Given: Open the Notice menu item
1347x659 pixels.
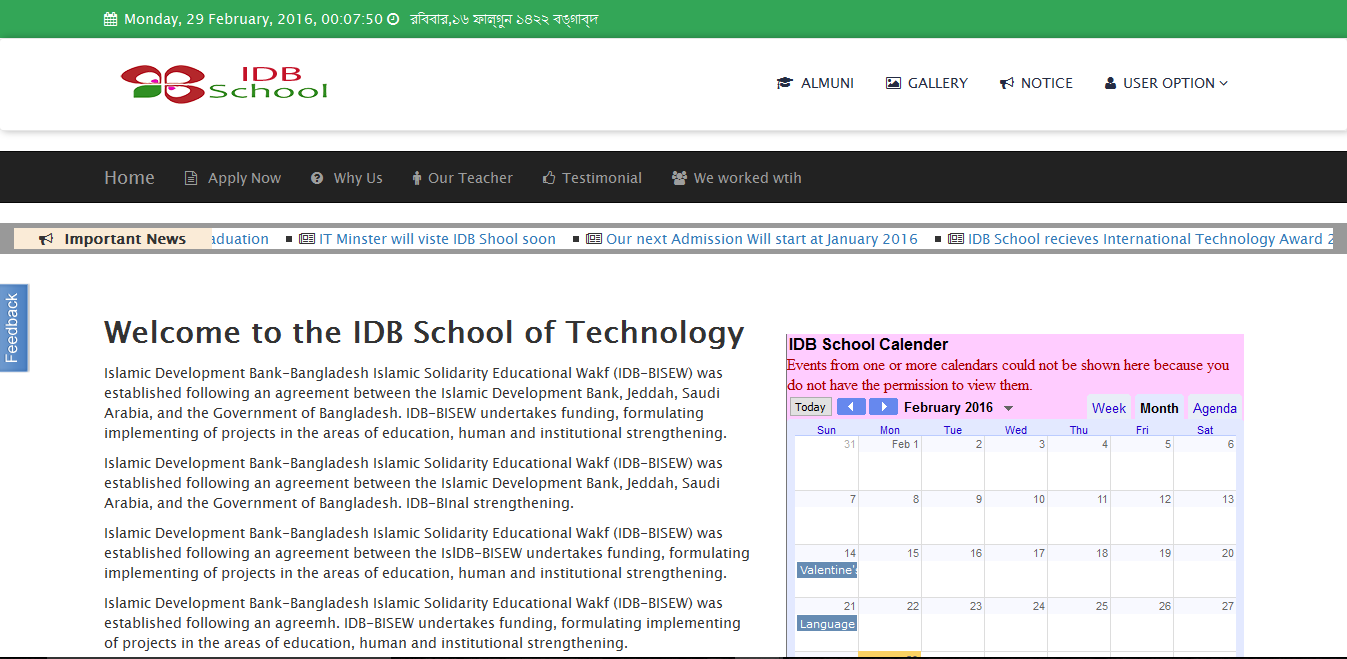Looking at the screenshot, I should point(1036,83).
